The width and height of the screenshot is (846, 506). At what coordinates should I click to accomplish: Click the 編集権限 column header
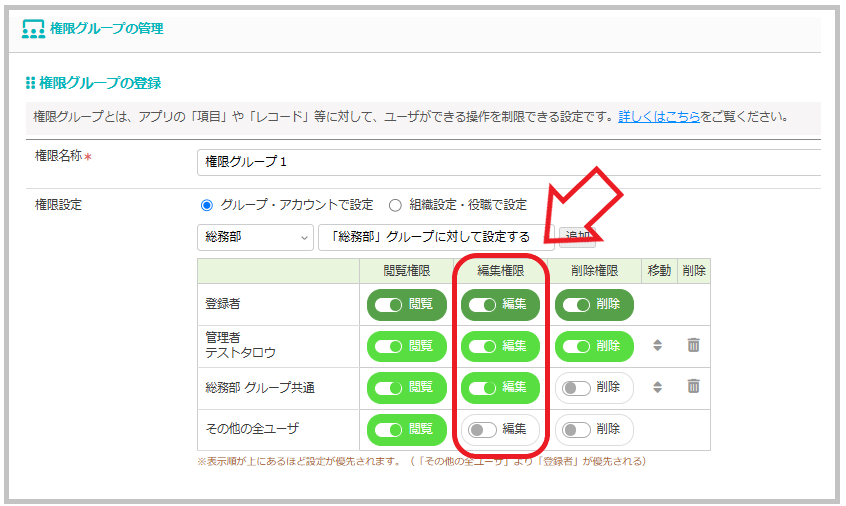point(501,271)
